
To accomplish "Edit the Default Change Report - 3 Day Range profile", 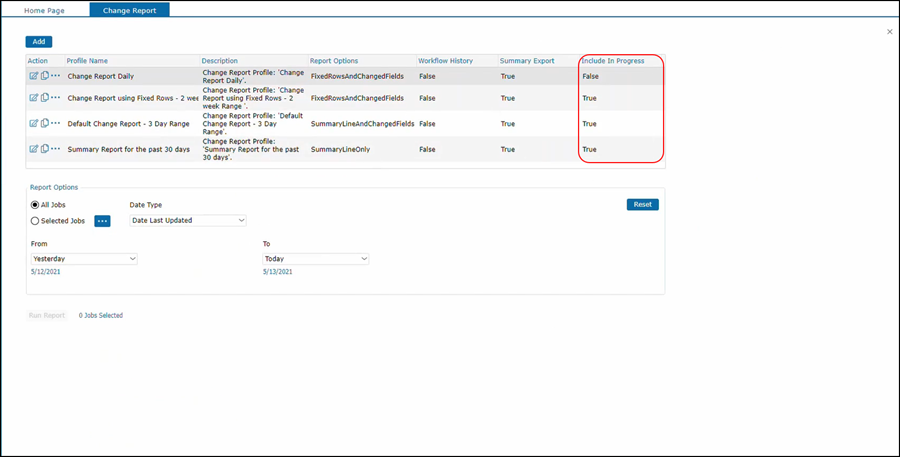I will pos(33,124).
